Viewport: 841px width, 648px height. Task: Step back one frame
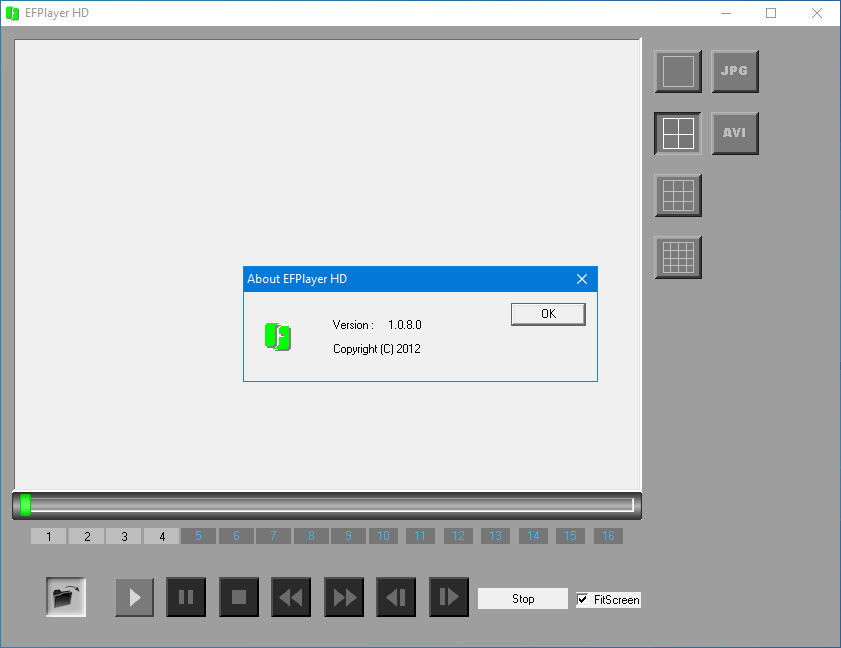point(396,598)
